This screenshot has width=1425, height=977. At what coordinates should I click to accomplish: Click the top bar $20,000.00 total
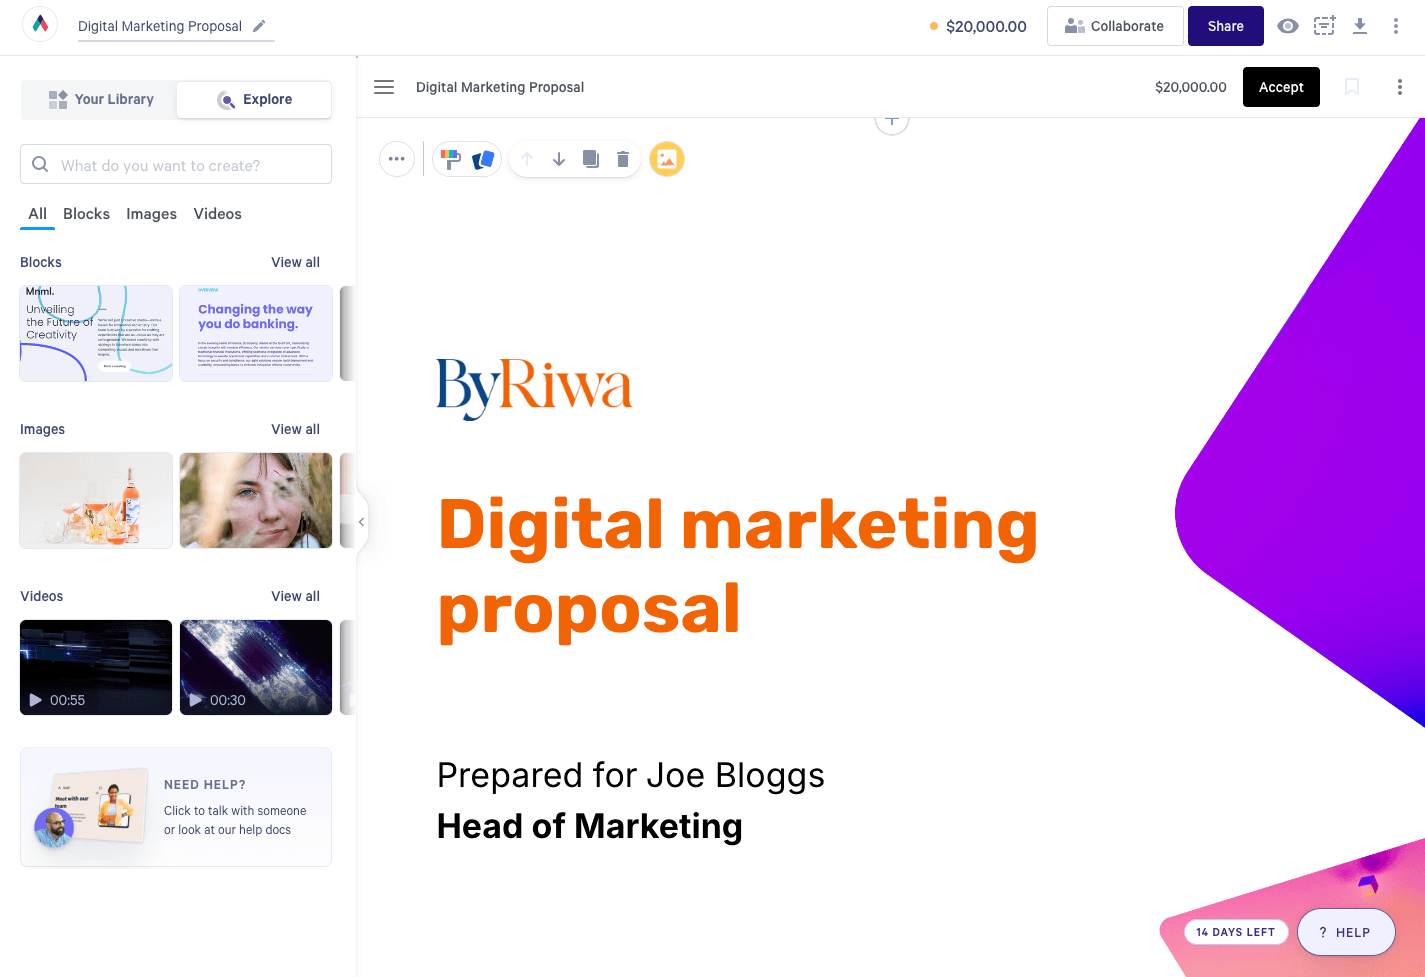point(986,26)
